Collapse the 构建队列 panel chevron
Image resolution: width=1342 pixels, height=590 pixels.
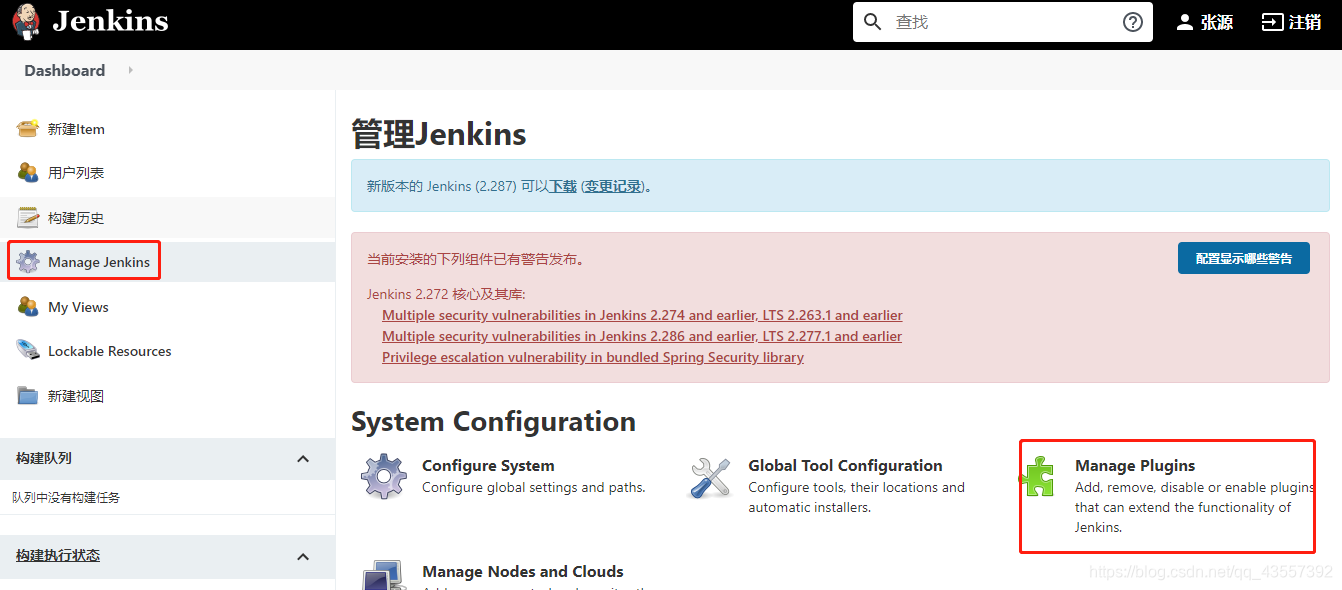pyautogui.click(x=304, y=458)
